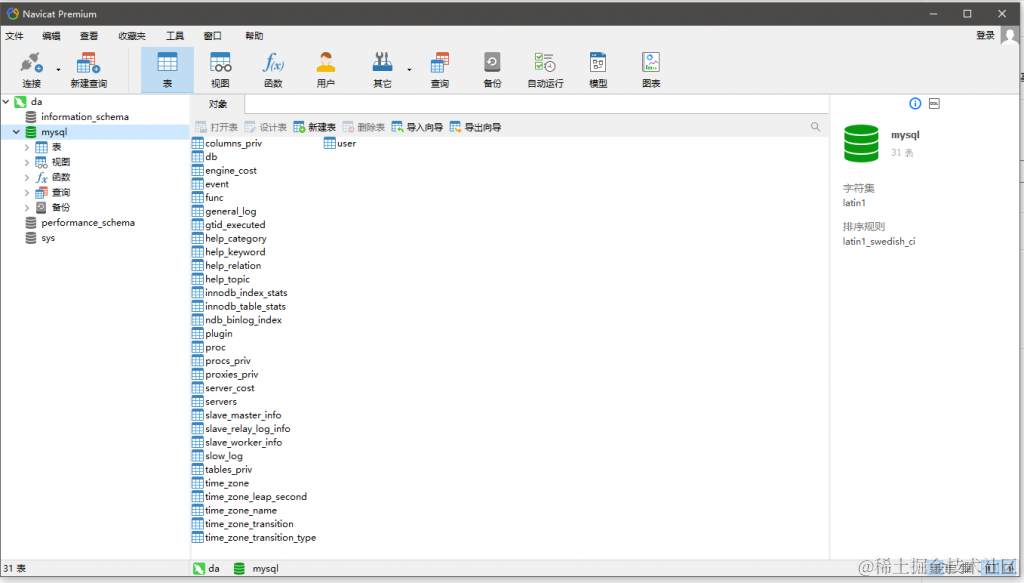Screen dimensions: 1024x583
Task: Open the 查看 (View) menu
Action: coord(89,36)
